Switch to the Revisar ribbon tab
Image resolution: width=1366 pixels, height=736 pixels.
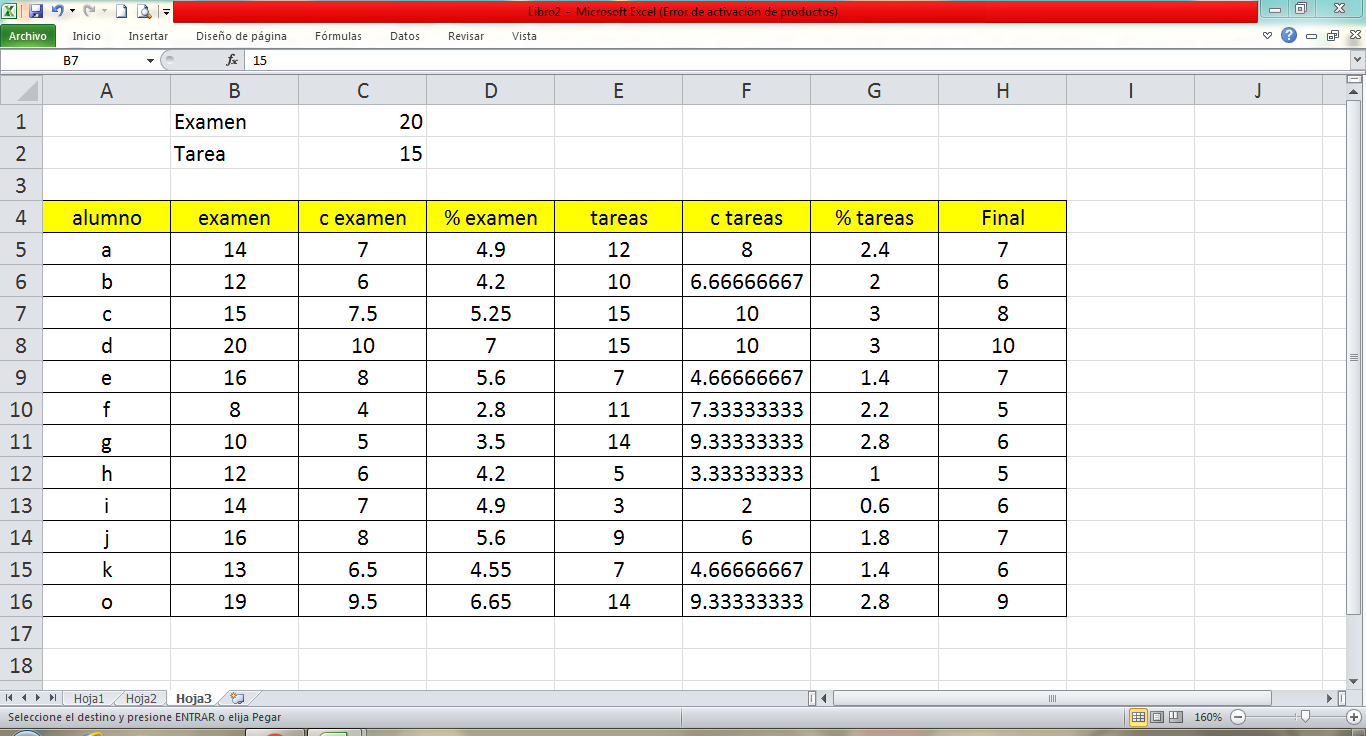(466, 36)
